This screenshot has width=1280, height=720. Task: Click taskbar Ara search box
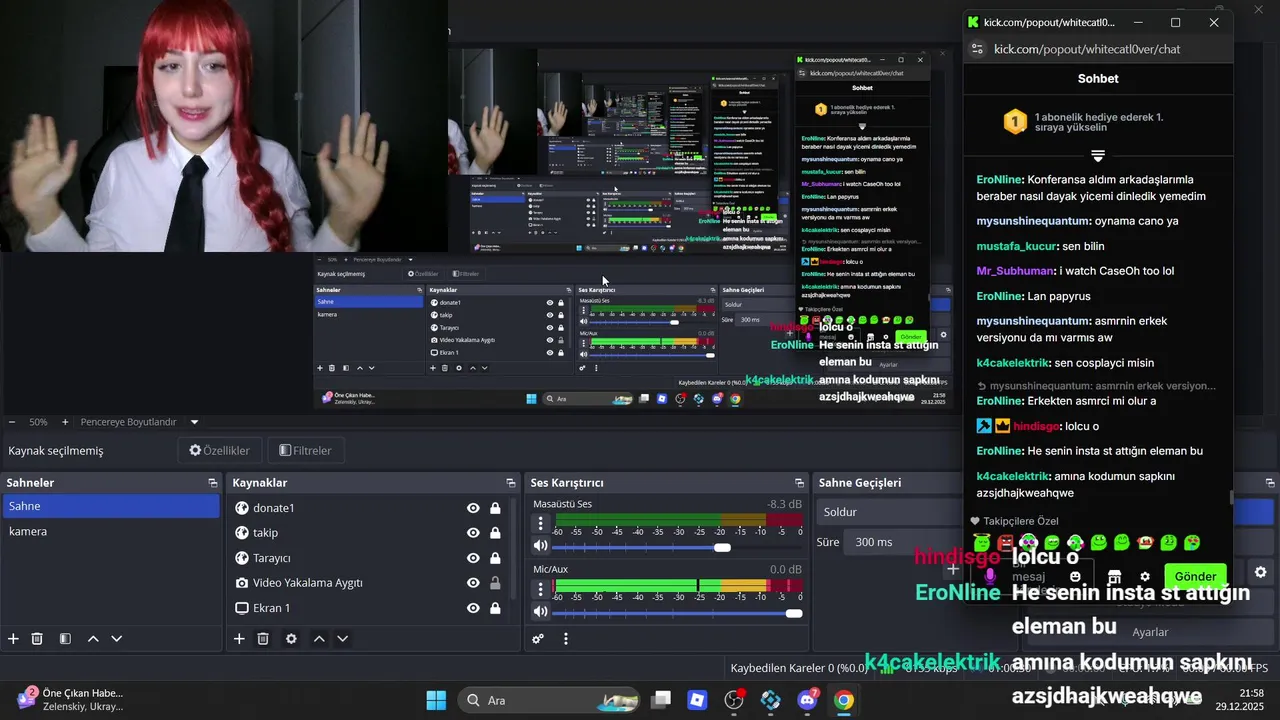coord(549,700)
